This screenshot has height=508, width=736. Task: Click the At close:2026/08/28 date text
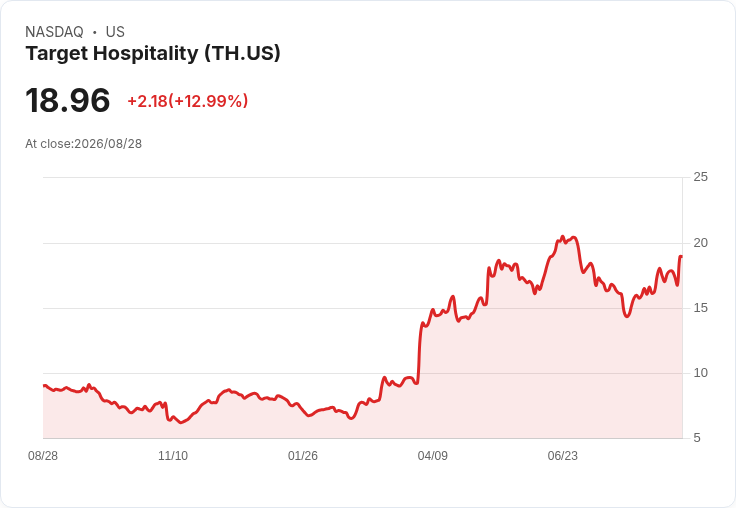84,144
